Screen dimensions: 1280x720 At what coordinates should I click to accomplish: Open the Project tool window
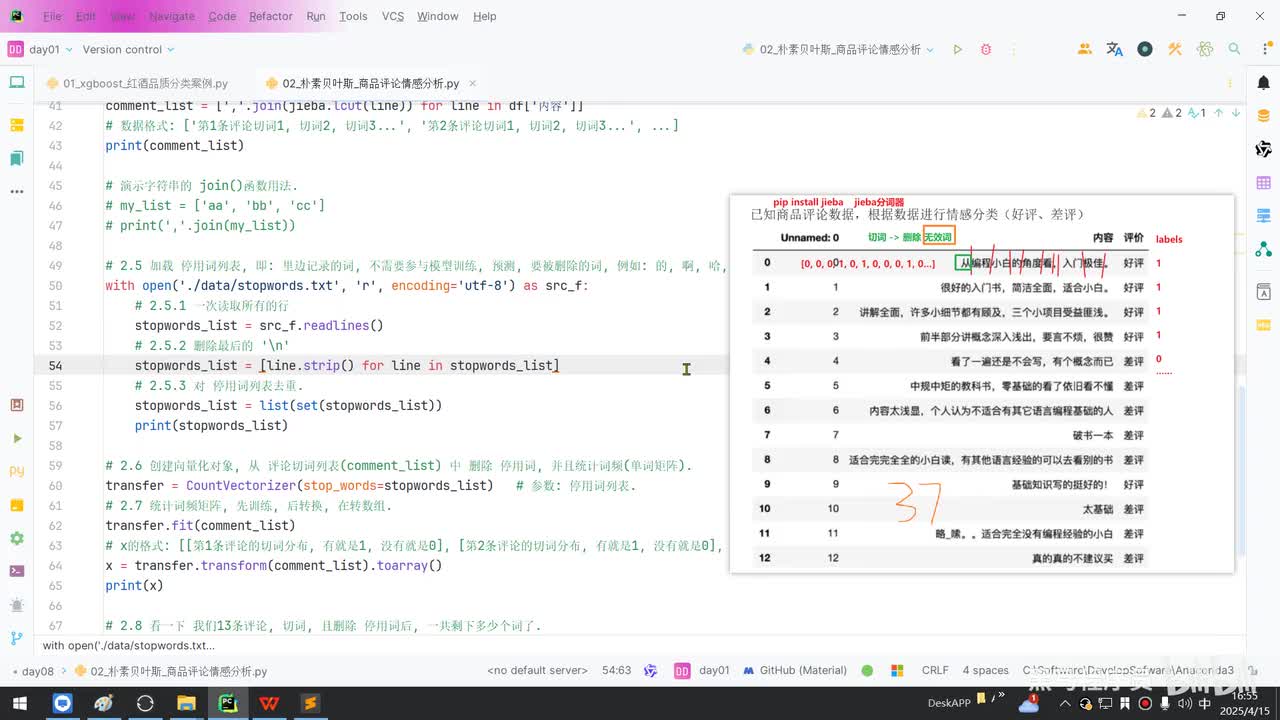pyautogui.click(x=16, y=84)
